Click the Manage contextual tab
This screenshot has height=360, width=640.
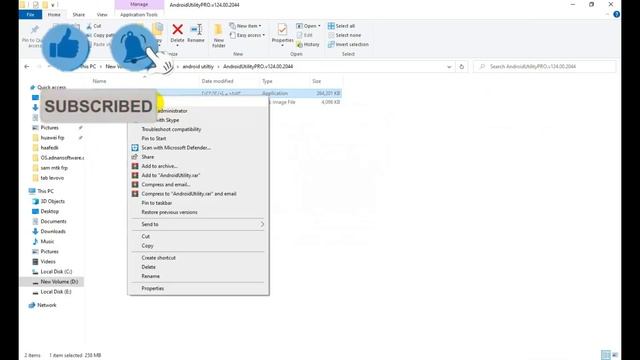coord(139,4)
